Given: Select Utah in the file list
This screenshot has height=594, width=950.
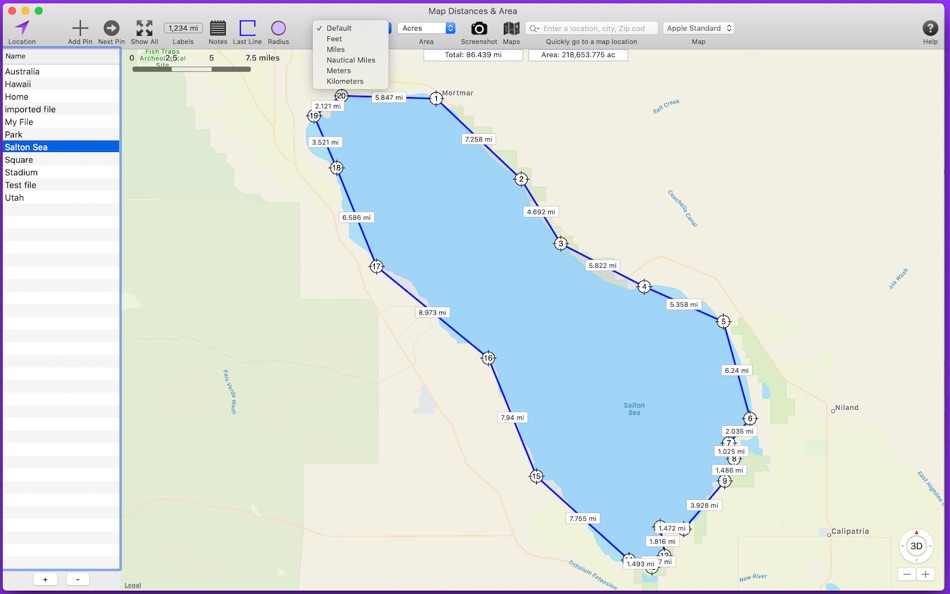Looking at the screenshot, I should click(x=61, y=198).
